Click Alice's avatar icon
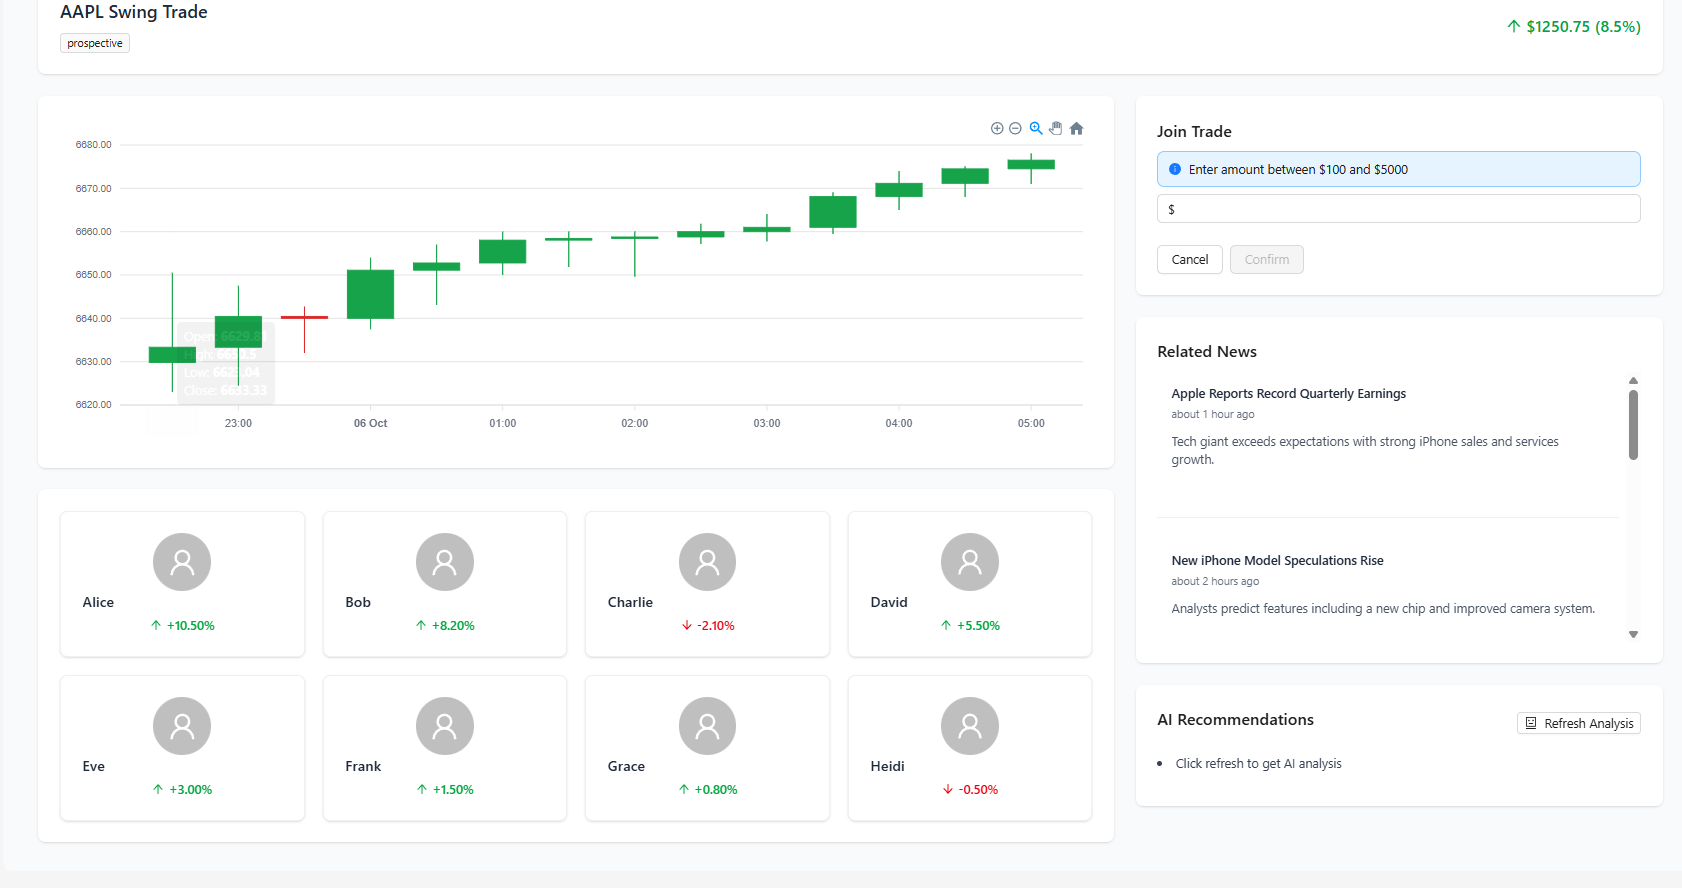The image size is (1682, 888). [182, 562]
